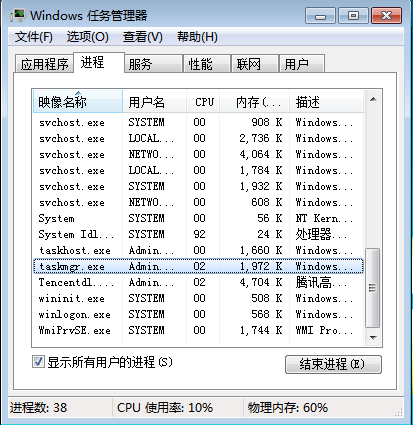Click the scrollbar down arrow

[x=373, y=338]
